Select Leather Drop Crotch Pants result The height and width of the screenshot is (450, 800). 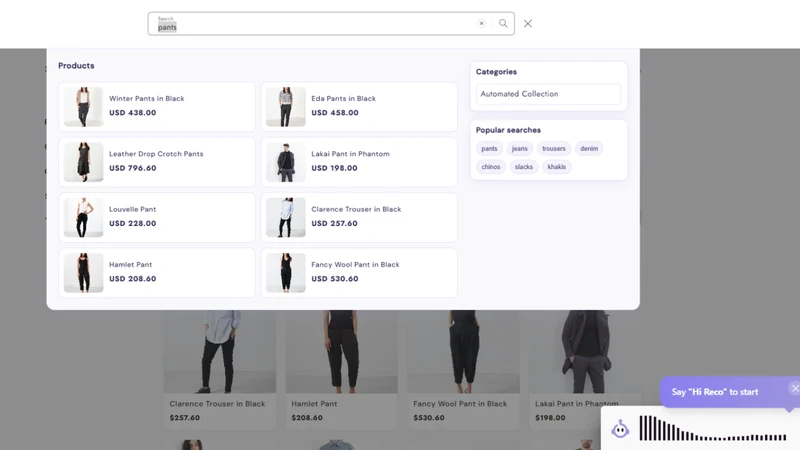click(x=157, y=162)
